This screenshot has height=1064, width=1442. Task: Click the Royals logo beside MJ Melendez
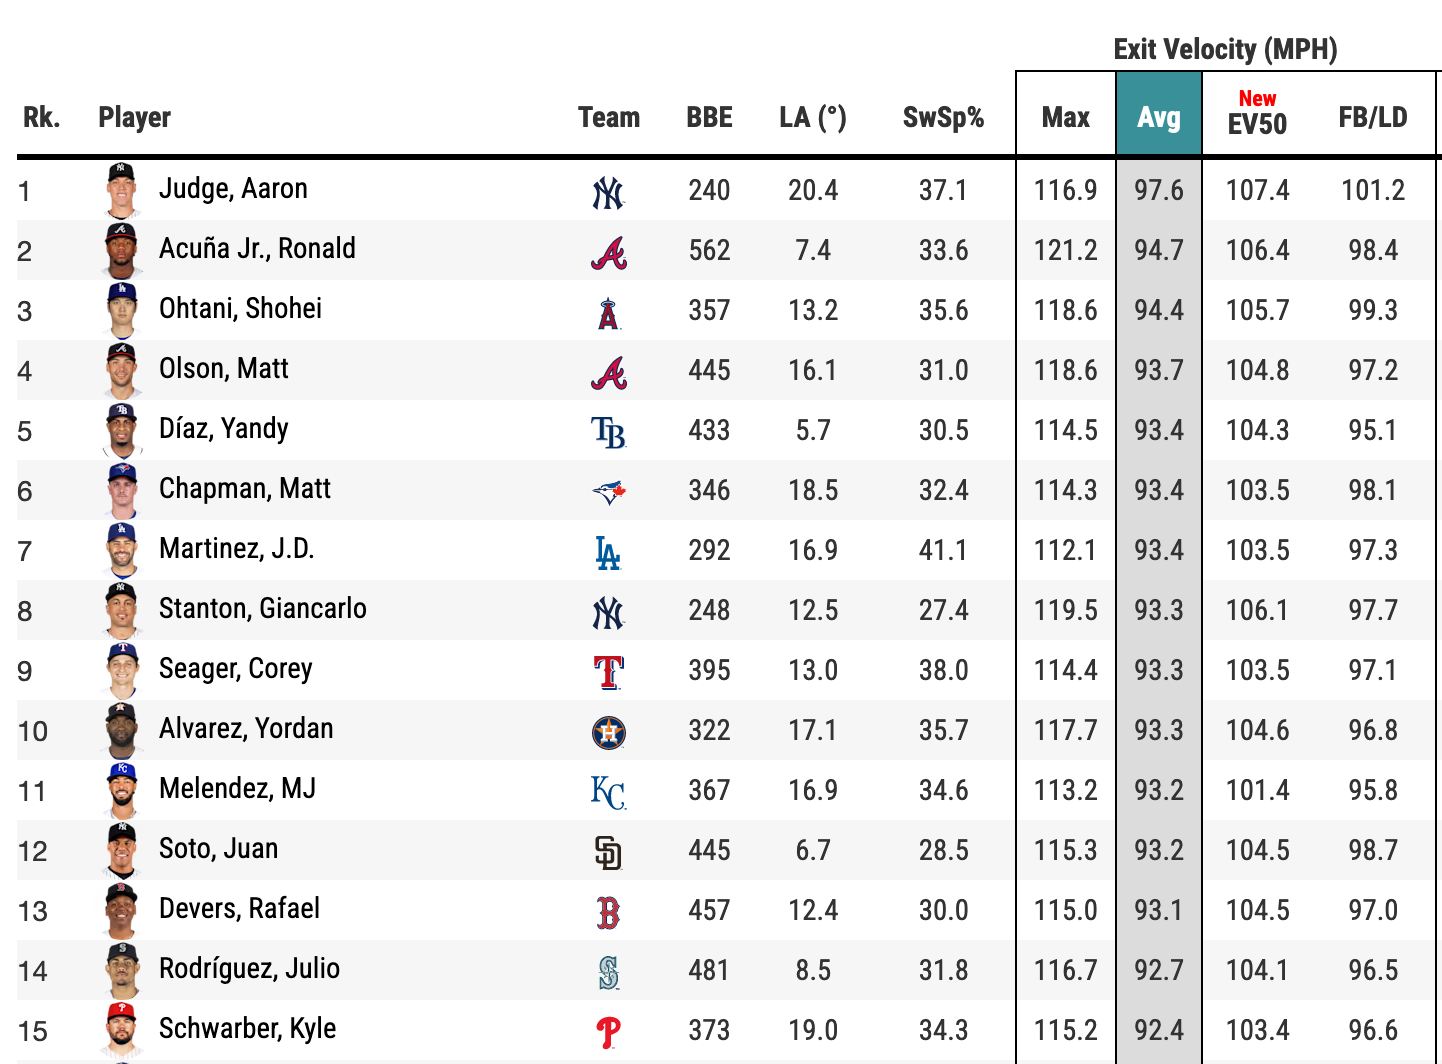point(608,793)
